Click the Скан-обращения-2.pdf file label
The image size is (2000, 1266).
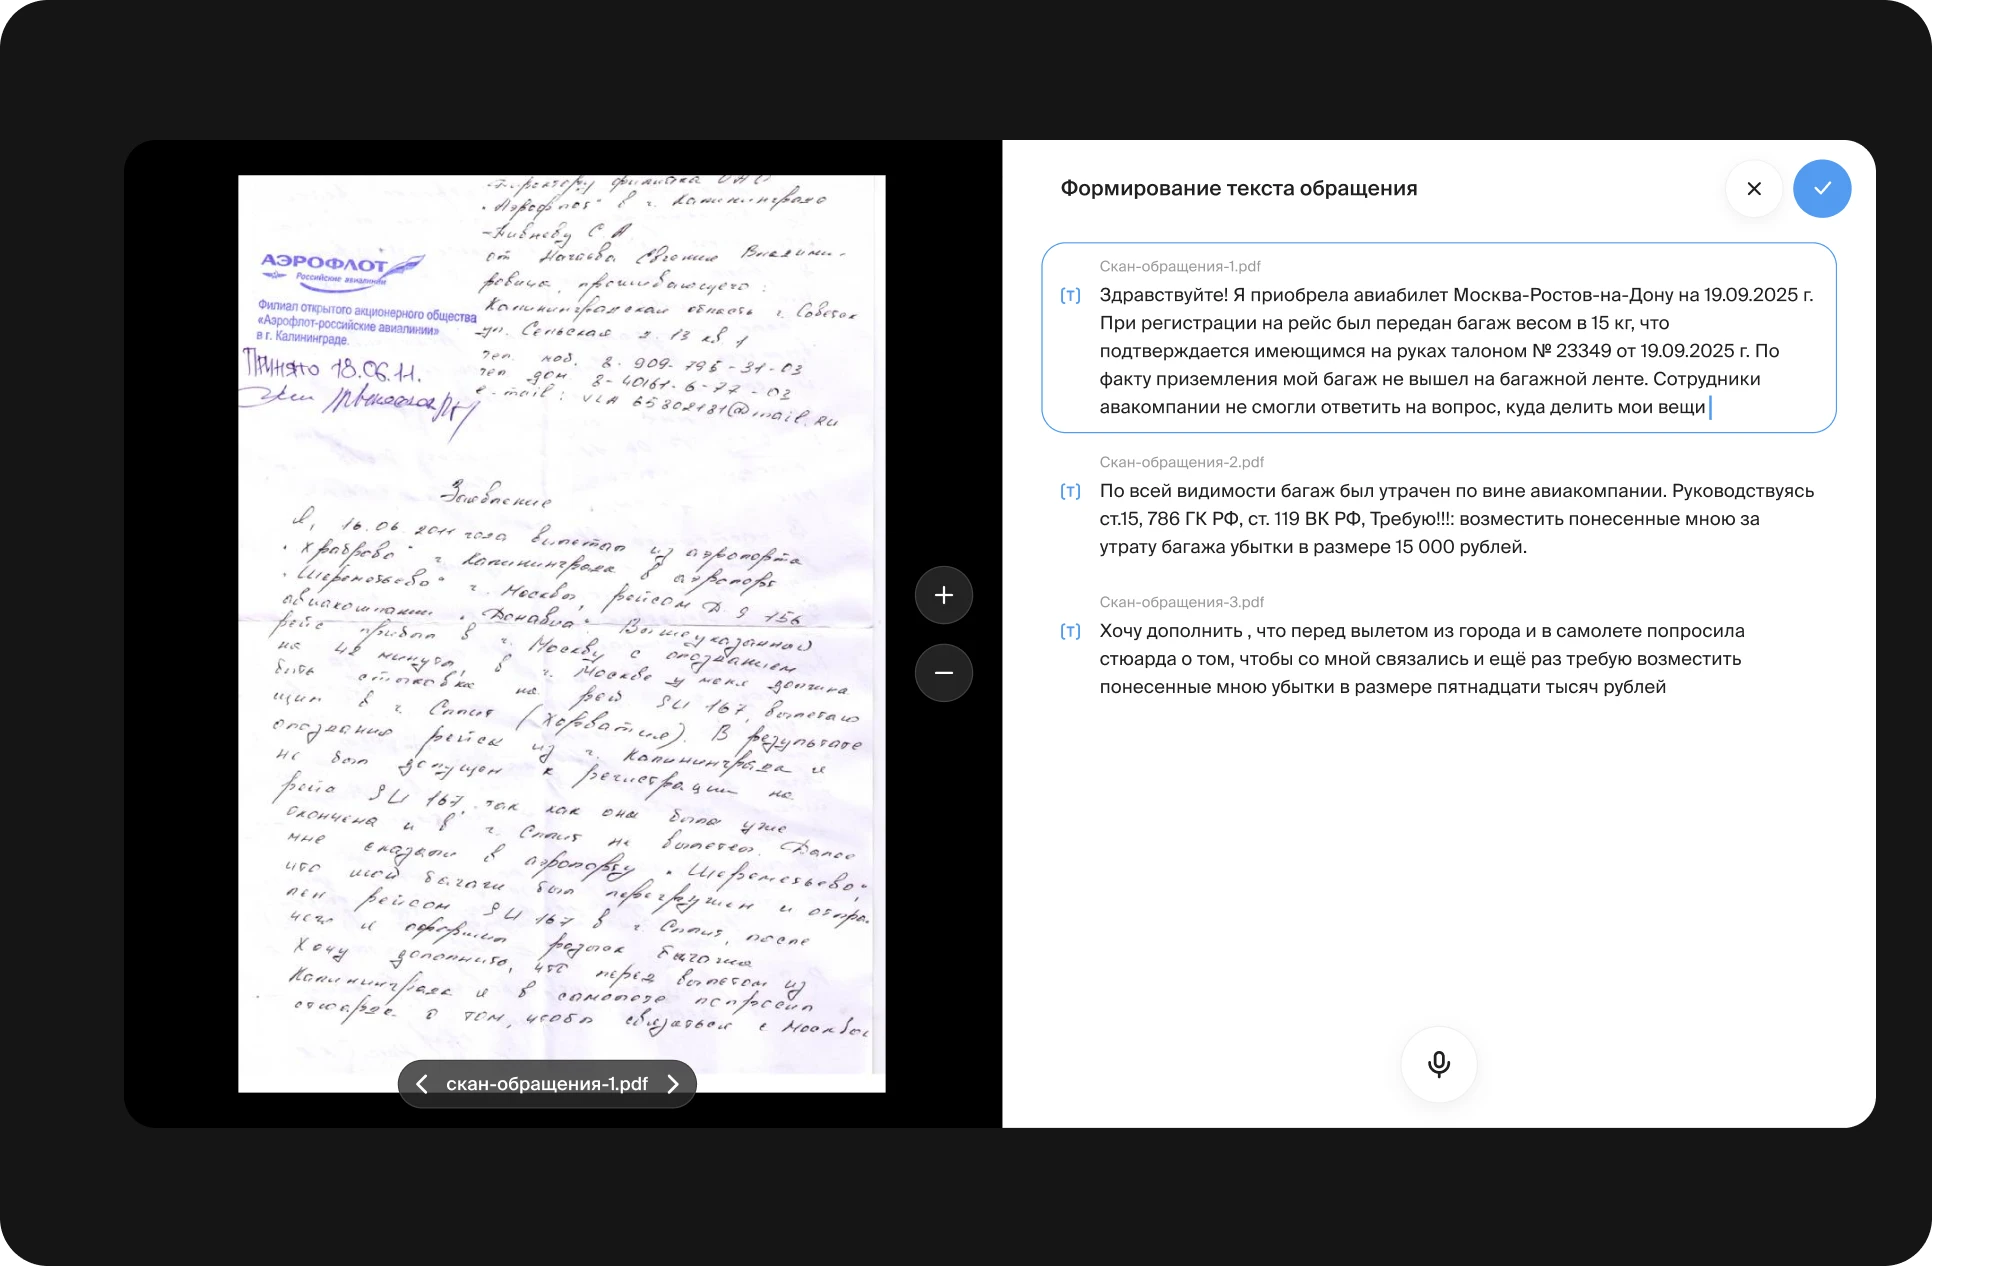pyautogui.click(x=1182, y=462)
